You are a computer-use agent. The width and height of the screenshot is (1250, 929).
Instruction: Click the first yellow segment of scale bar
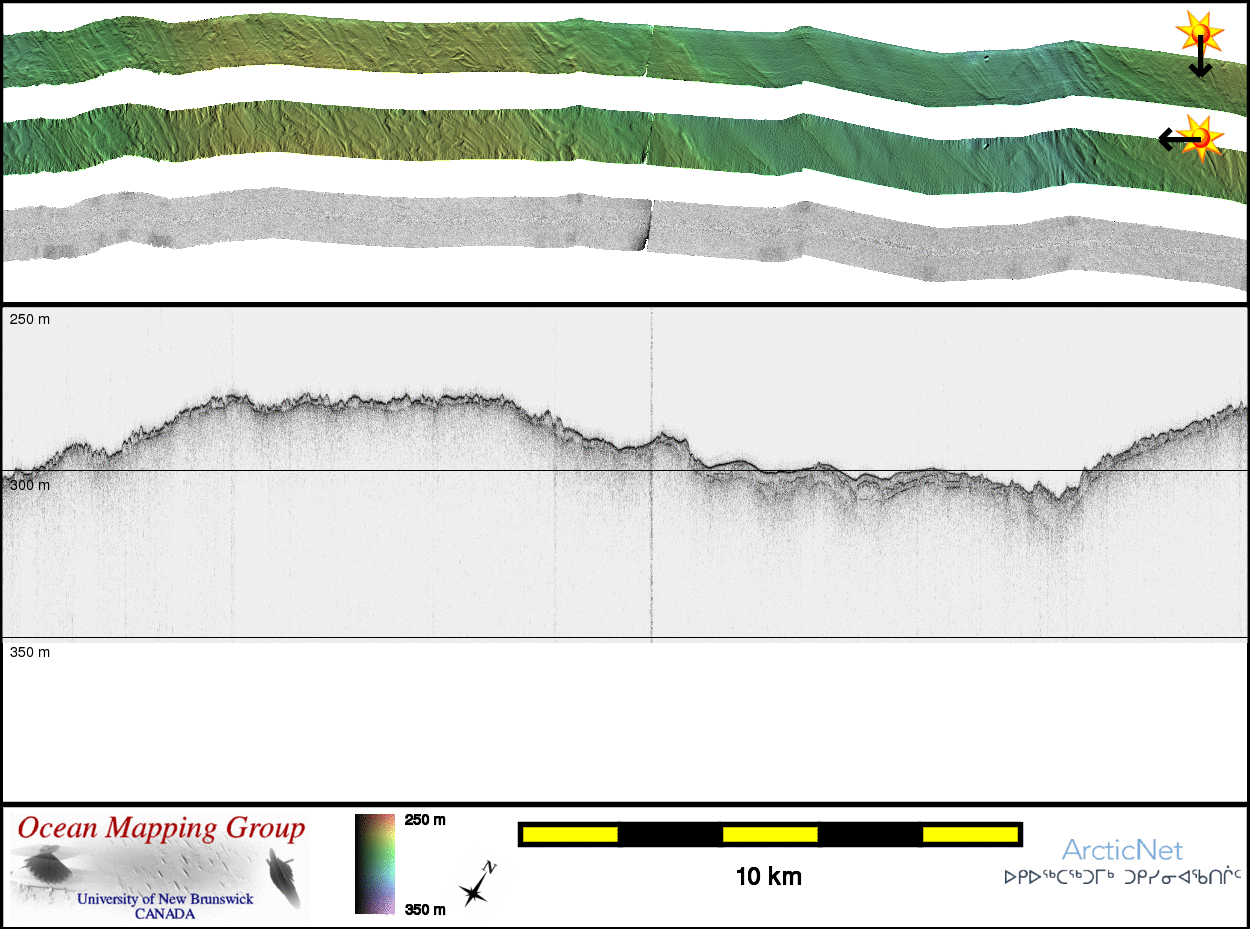click(x=569, y=834)
